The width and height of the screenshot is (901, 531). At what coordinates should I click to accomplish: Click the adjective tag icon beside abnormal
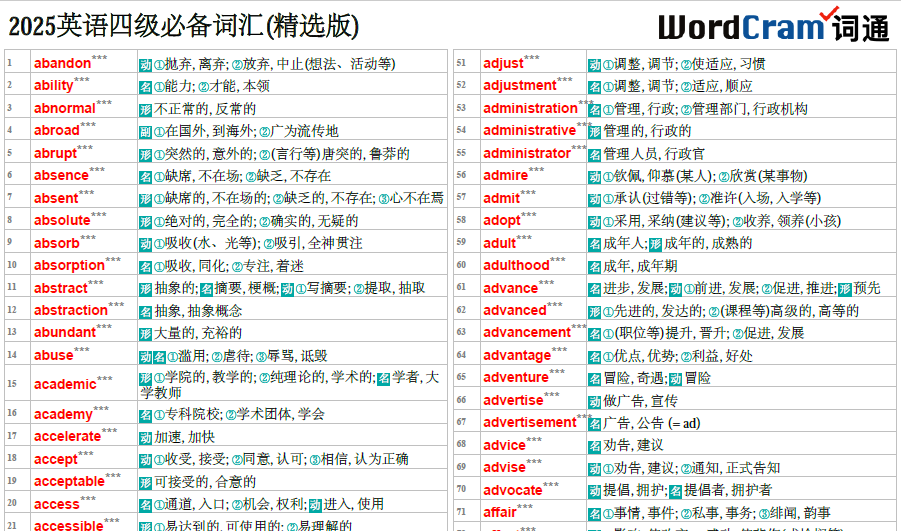pos(145,109)
